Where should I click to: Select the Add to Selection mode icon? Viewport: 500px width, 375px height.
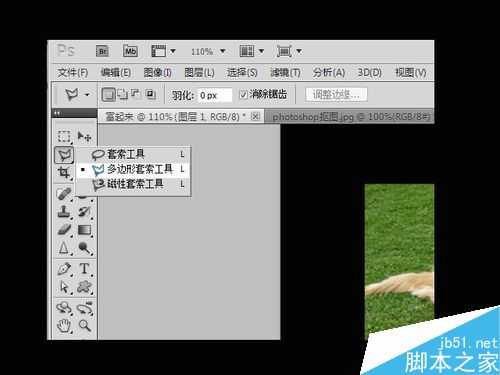122,95
